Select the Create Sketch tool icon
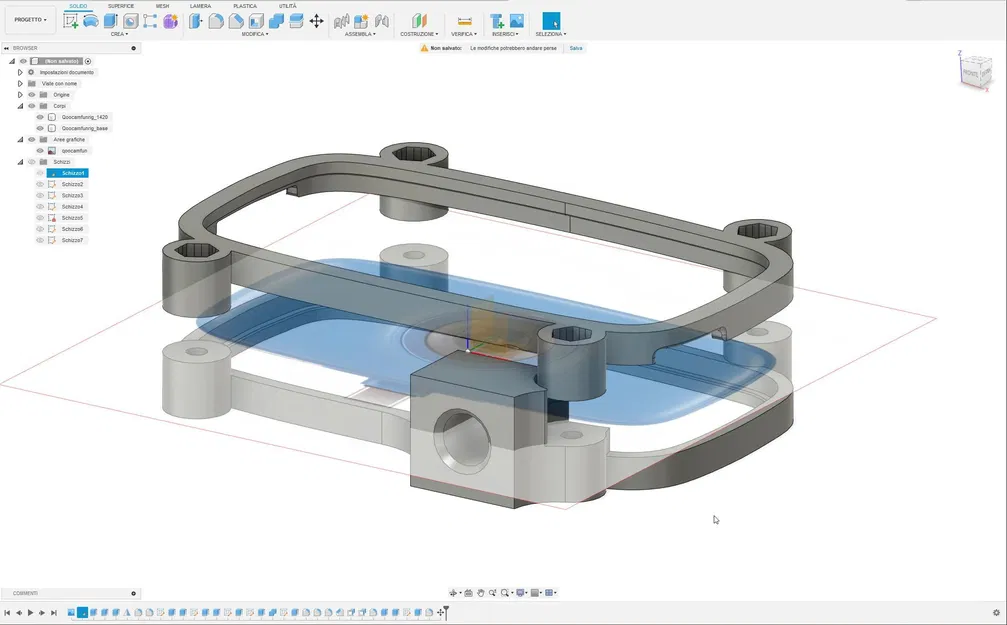The image size is (1007, 625). 71,21
